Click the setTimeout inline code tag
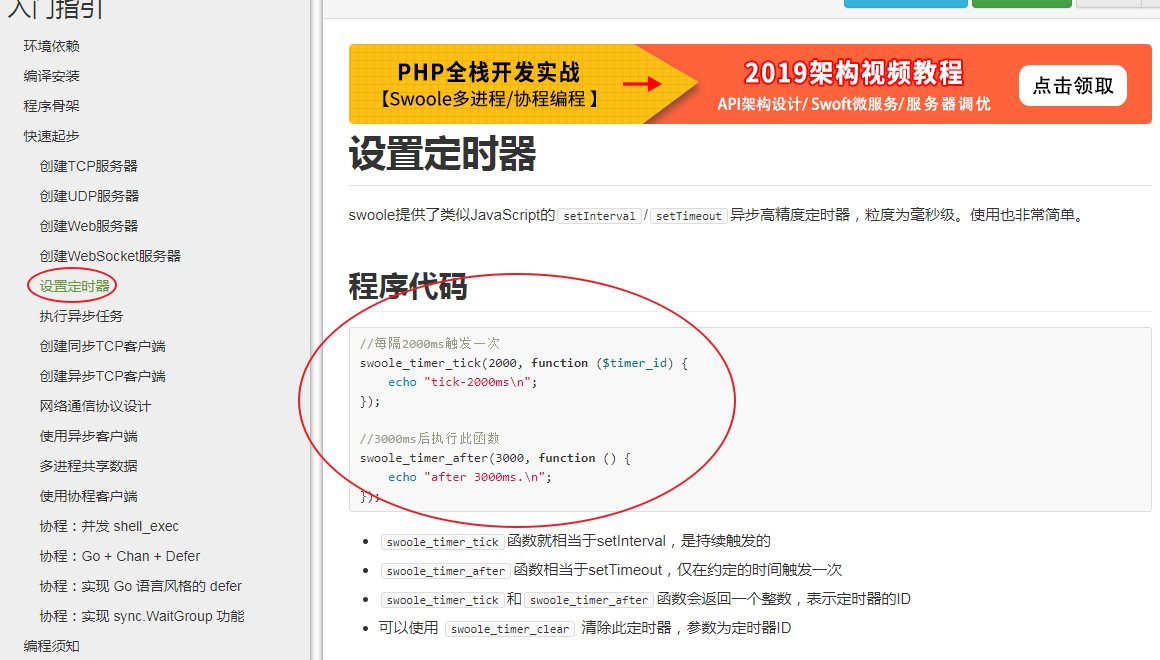 (689, 216)
